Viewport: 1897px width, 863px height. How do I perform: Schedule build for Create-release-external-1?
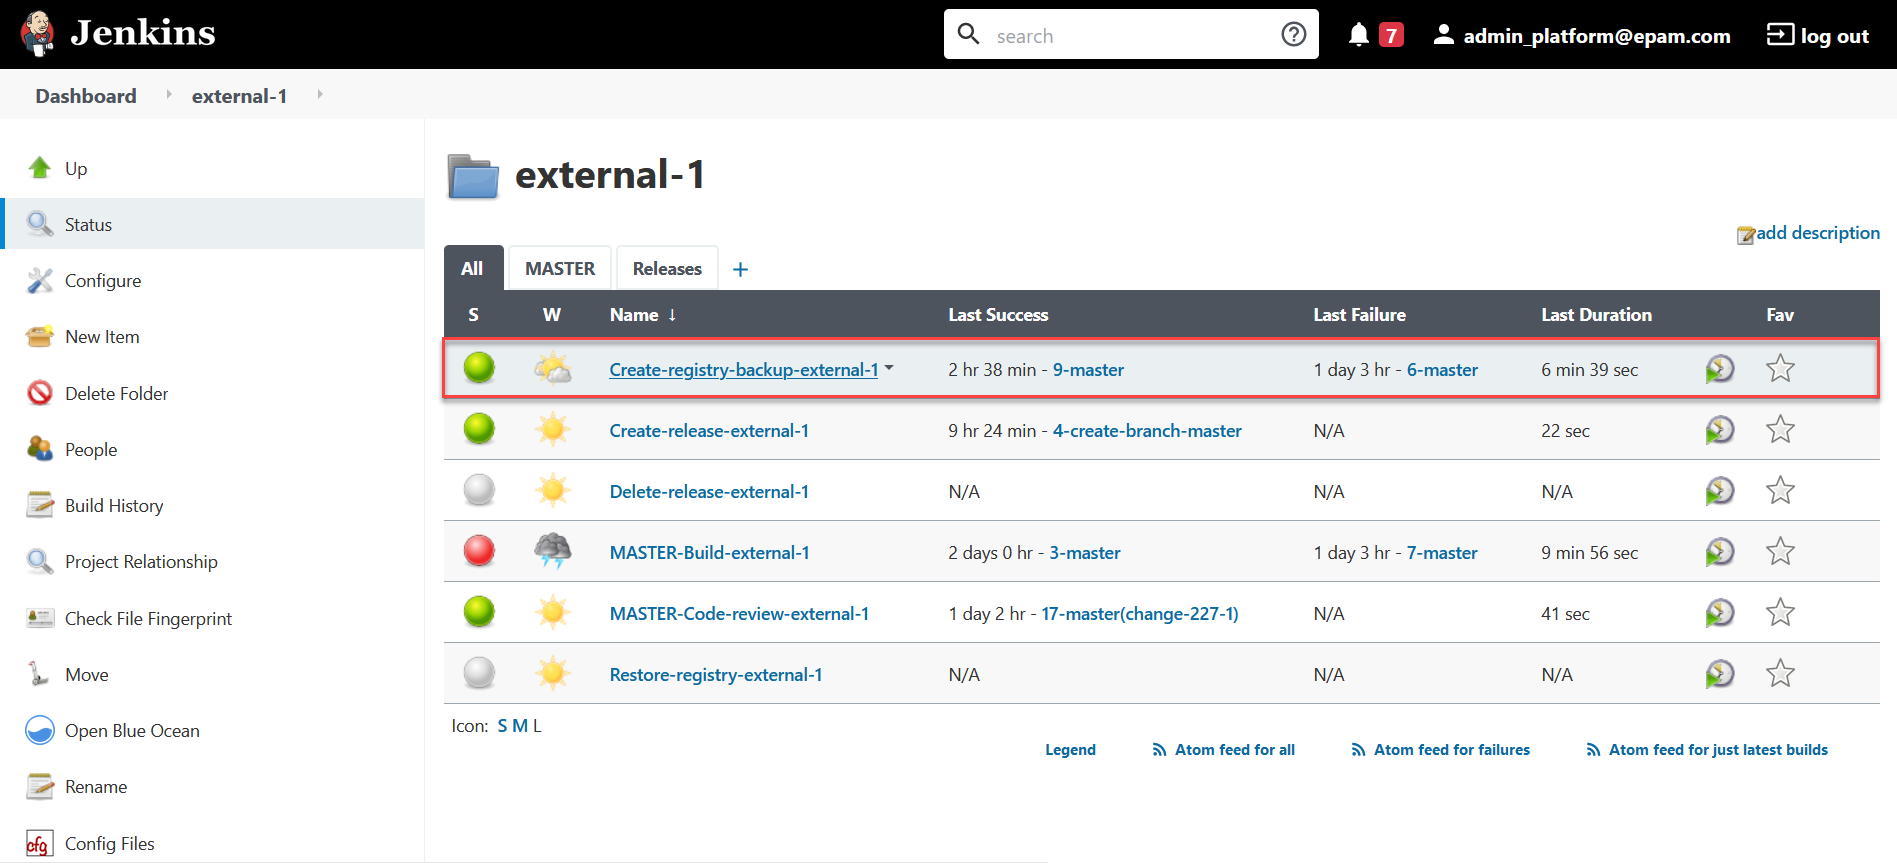click(x=1720, y=430)
